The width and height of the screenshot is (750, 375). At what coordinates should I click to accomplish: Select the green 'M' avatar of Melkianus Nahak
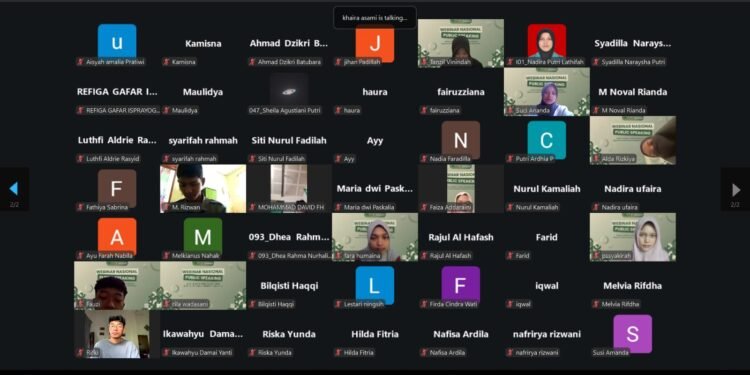point(203,237)
